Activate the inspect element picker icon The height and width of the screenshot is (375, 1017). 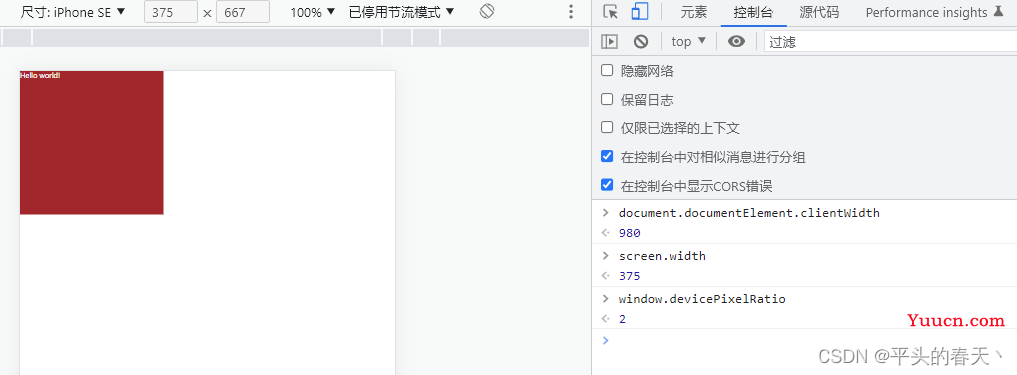(x=610, y=12)
